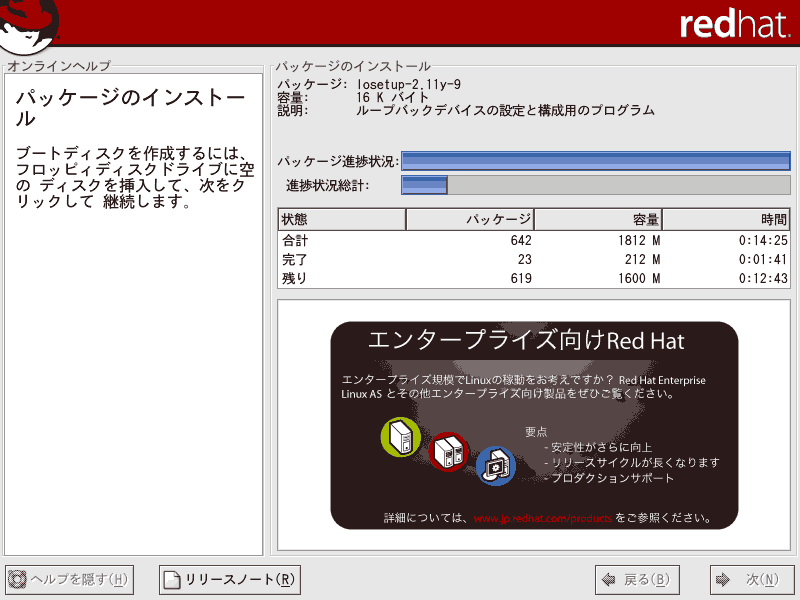Open the リリースノート release notes
Image resolution: width=800 pixels, height=600 pixels.
(x=229, y=579)
